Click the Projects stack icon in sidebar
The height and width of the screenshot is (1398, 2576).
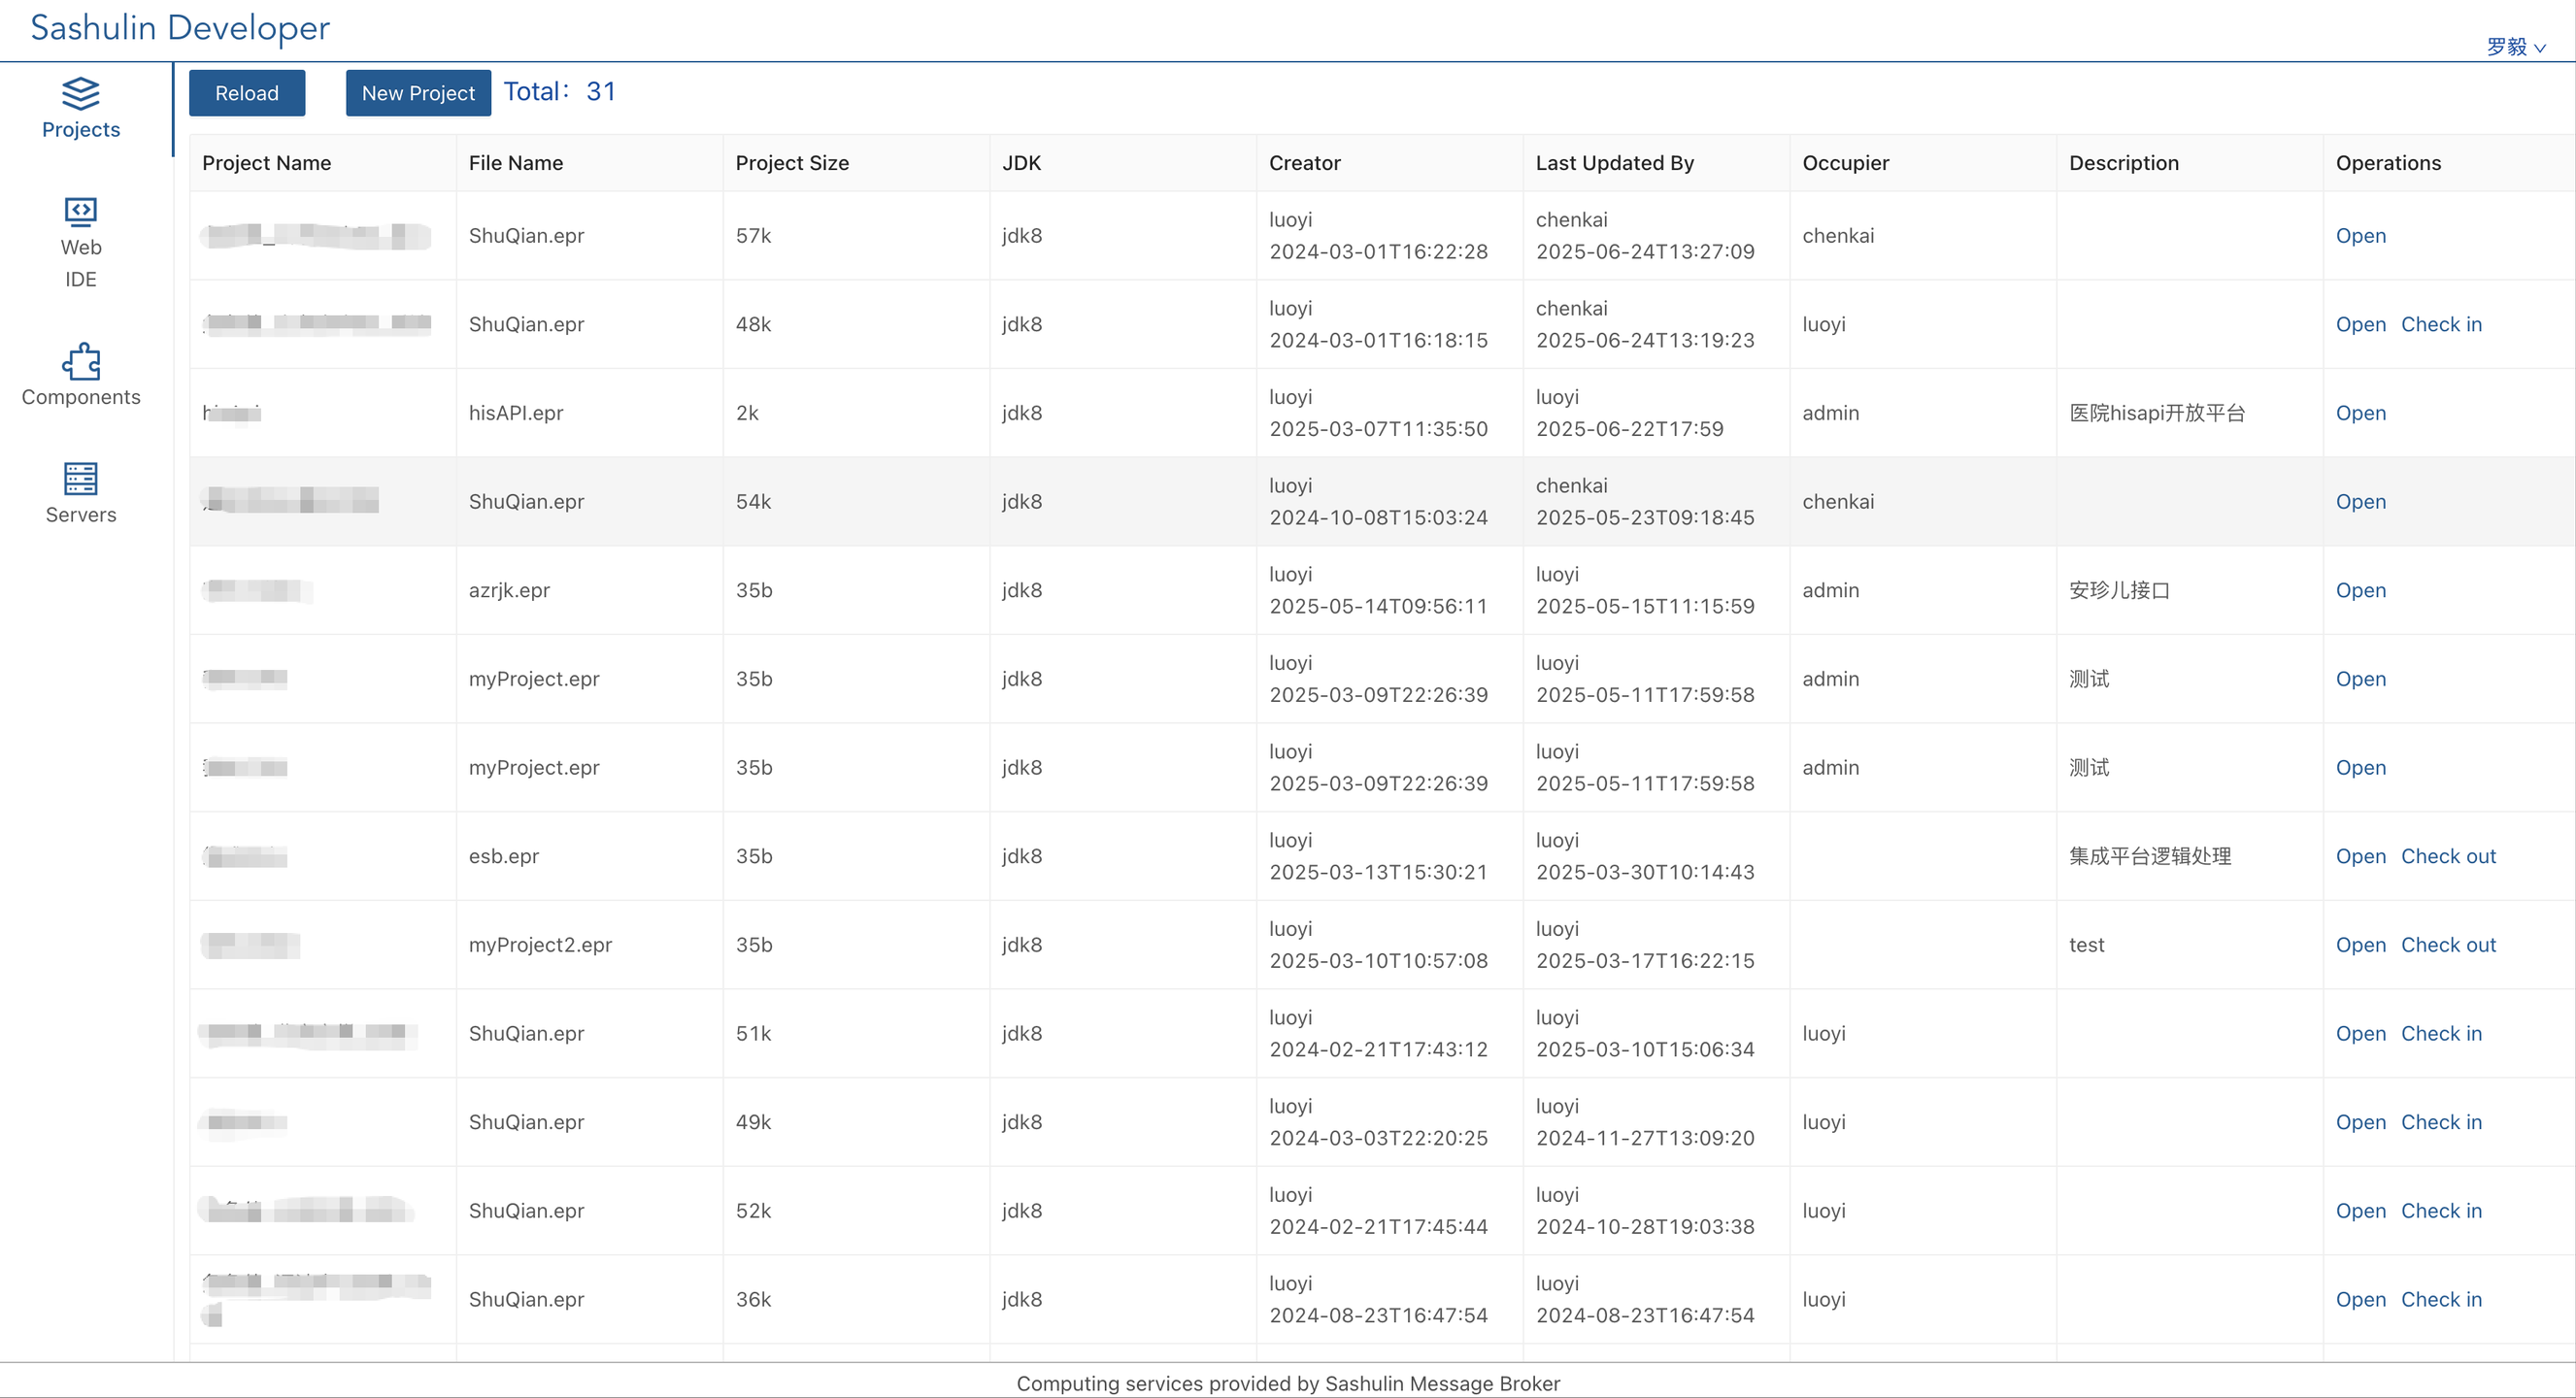(80, 93)
